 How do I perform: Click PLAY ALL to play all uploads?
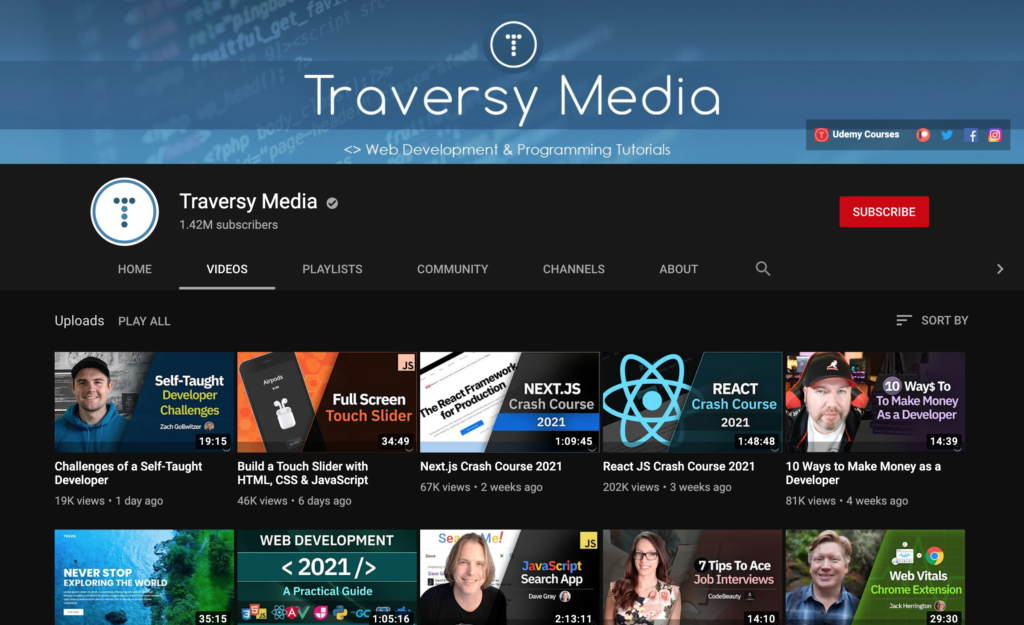pyautogui.click(x=144, y=321)
